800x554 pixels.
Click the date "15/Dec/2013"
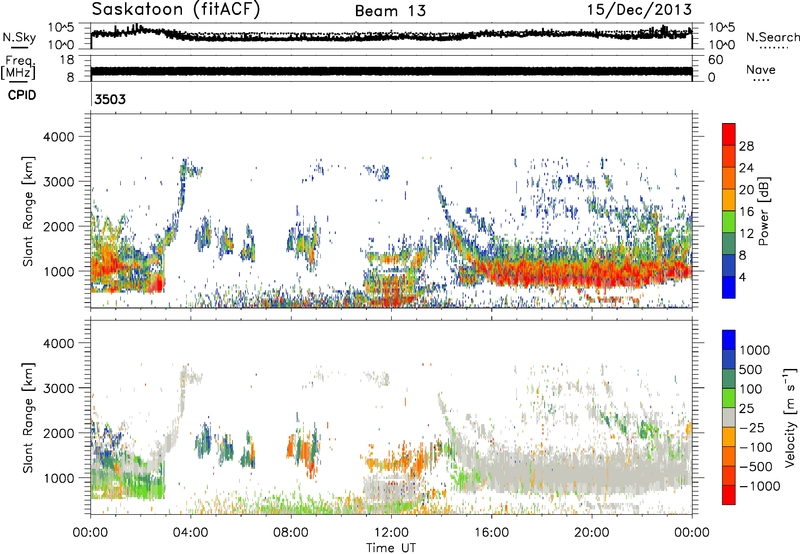coord(639,10)
